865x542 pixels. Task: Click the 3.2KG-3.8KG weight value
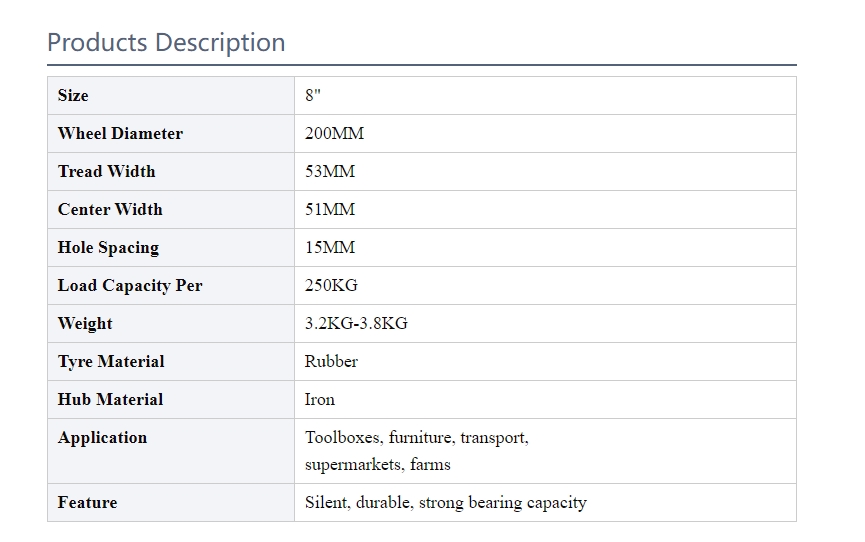click(x=356, y=323)
